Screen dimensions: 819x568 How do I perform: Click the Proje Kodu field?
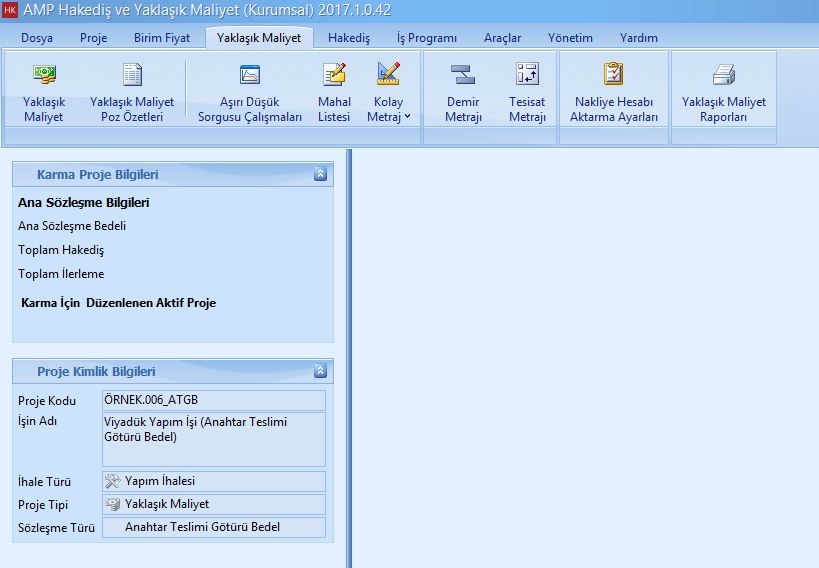pos(214,401)
